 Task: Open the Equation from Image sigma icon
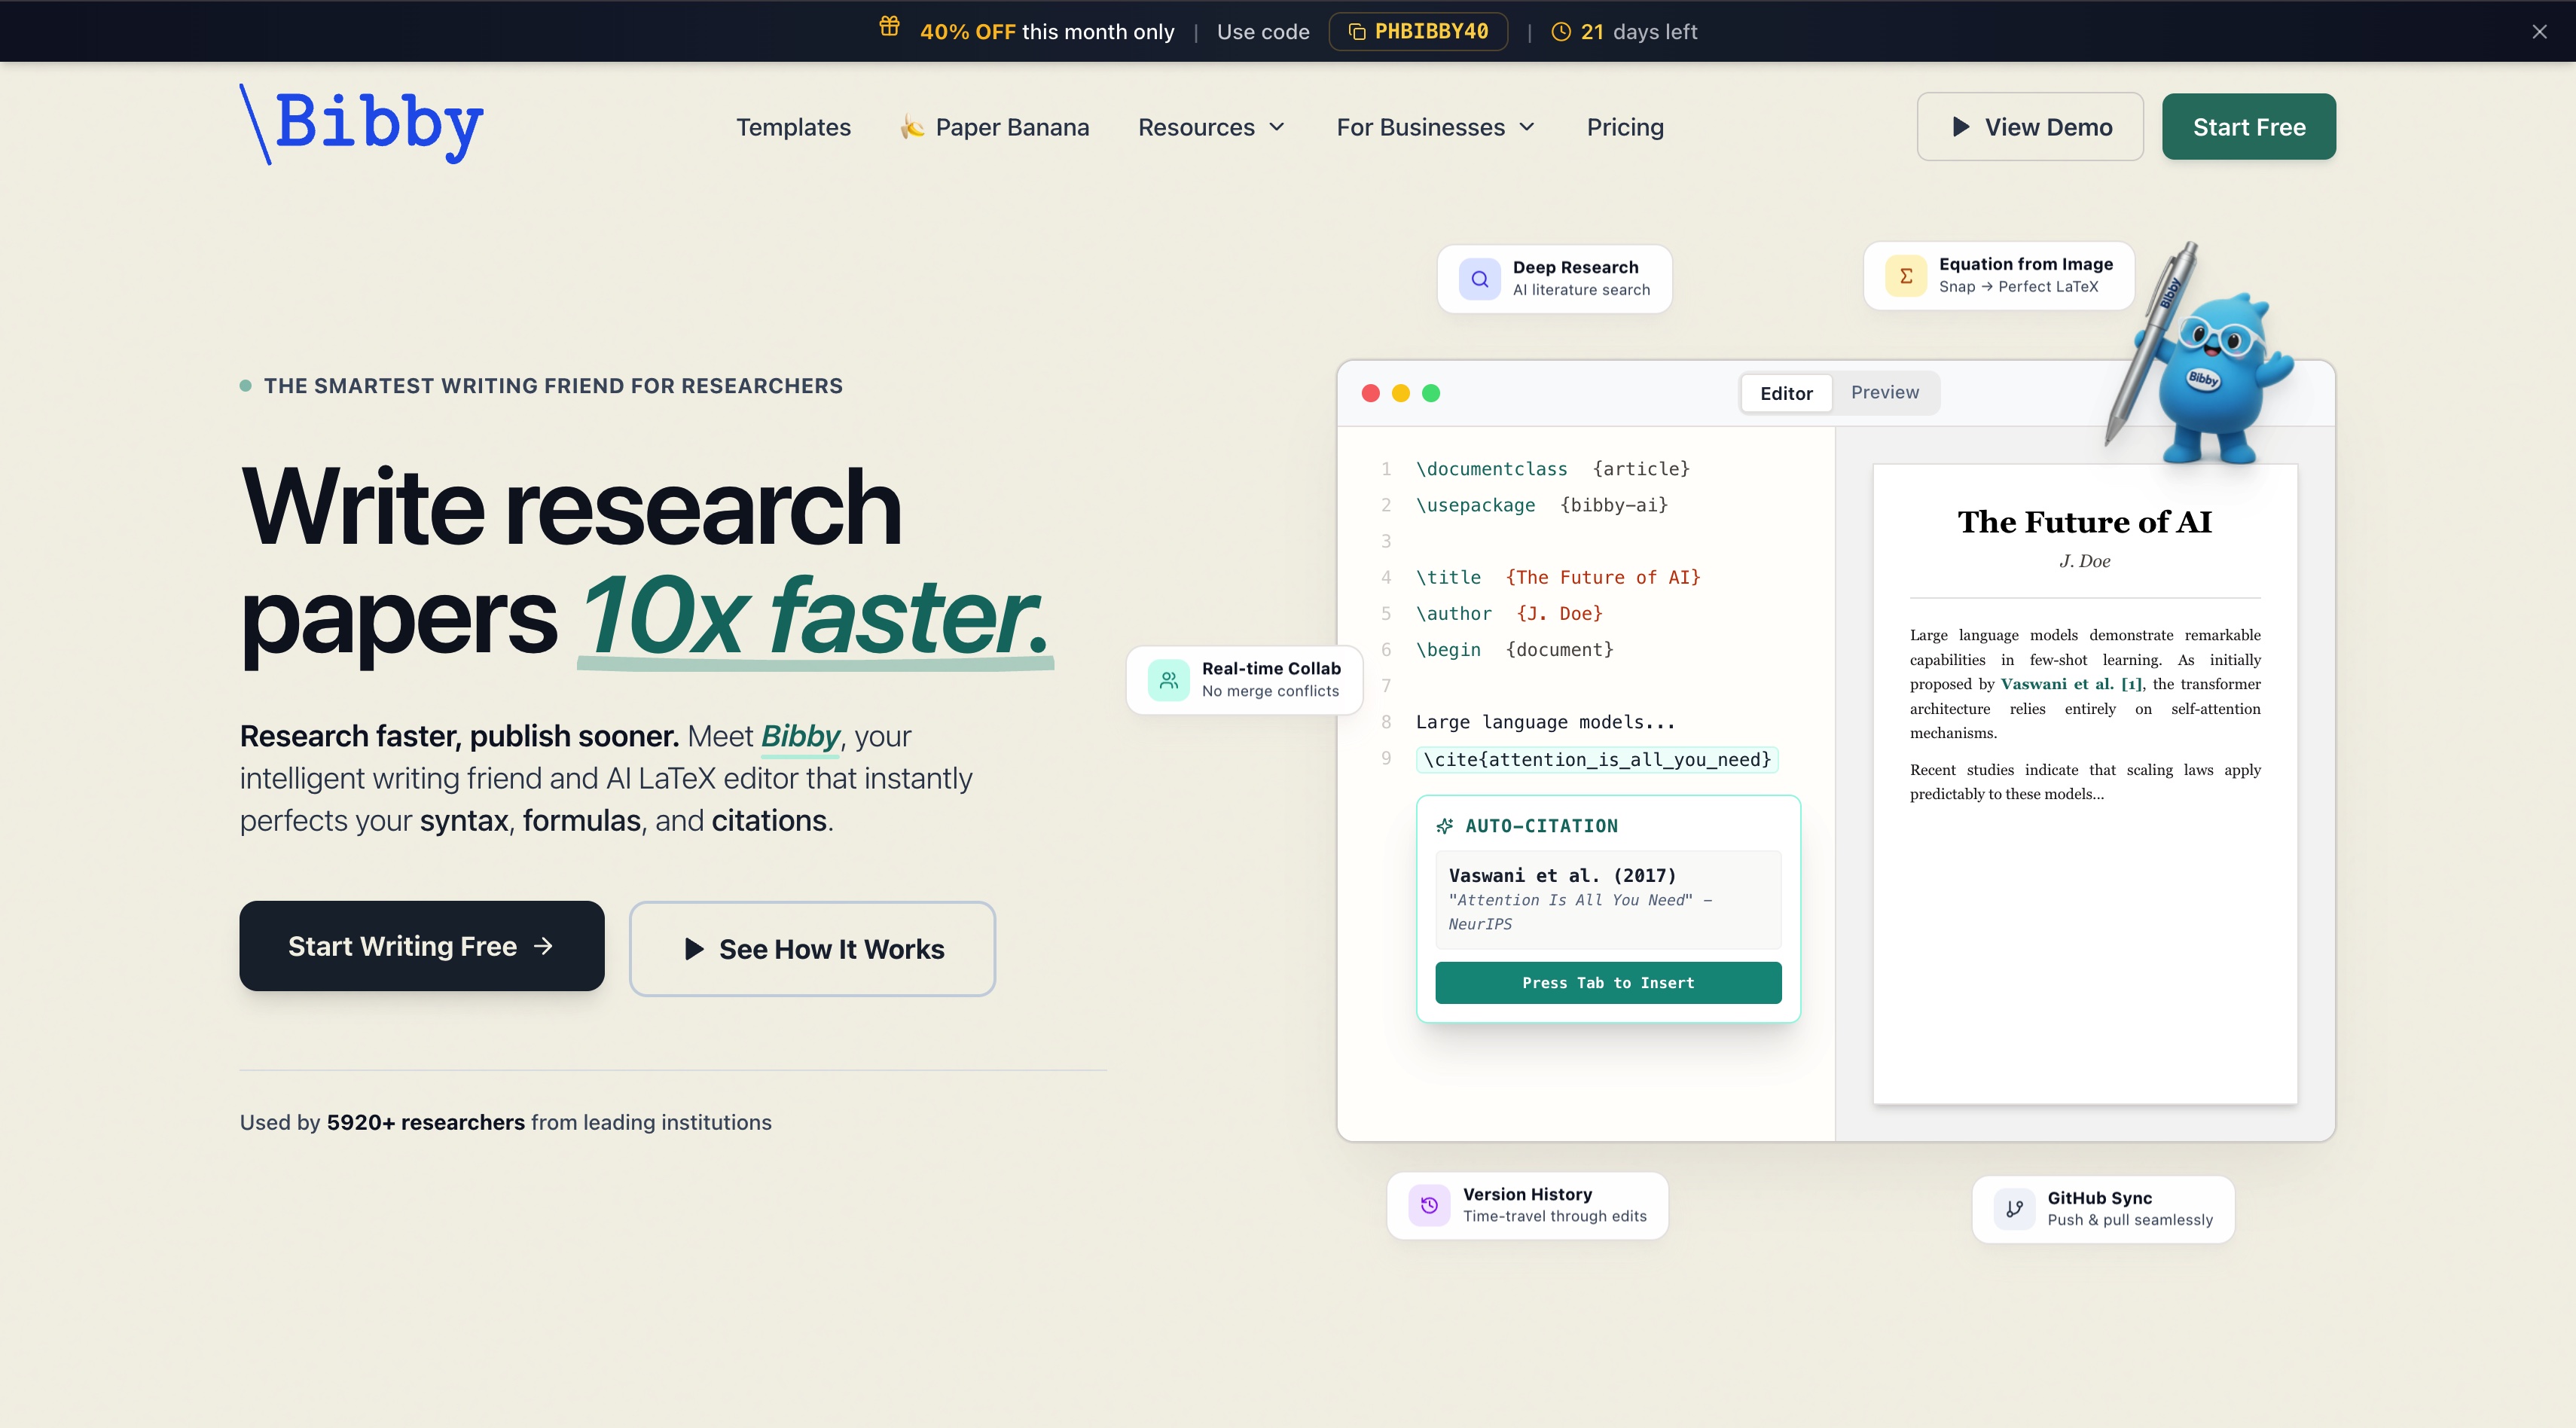[x=1905, y=275]
